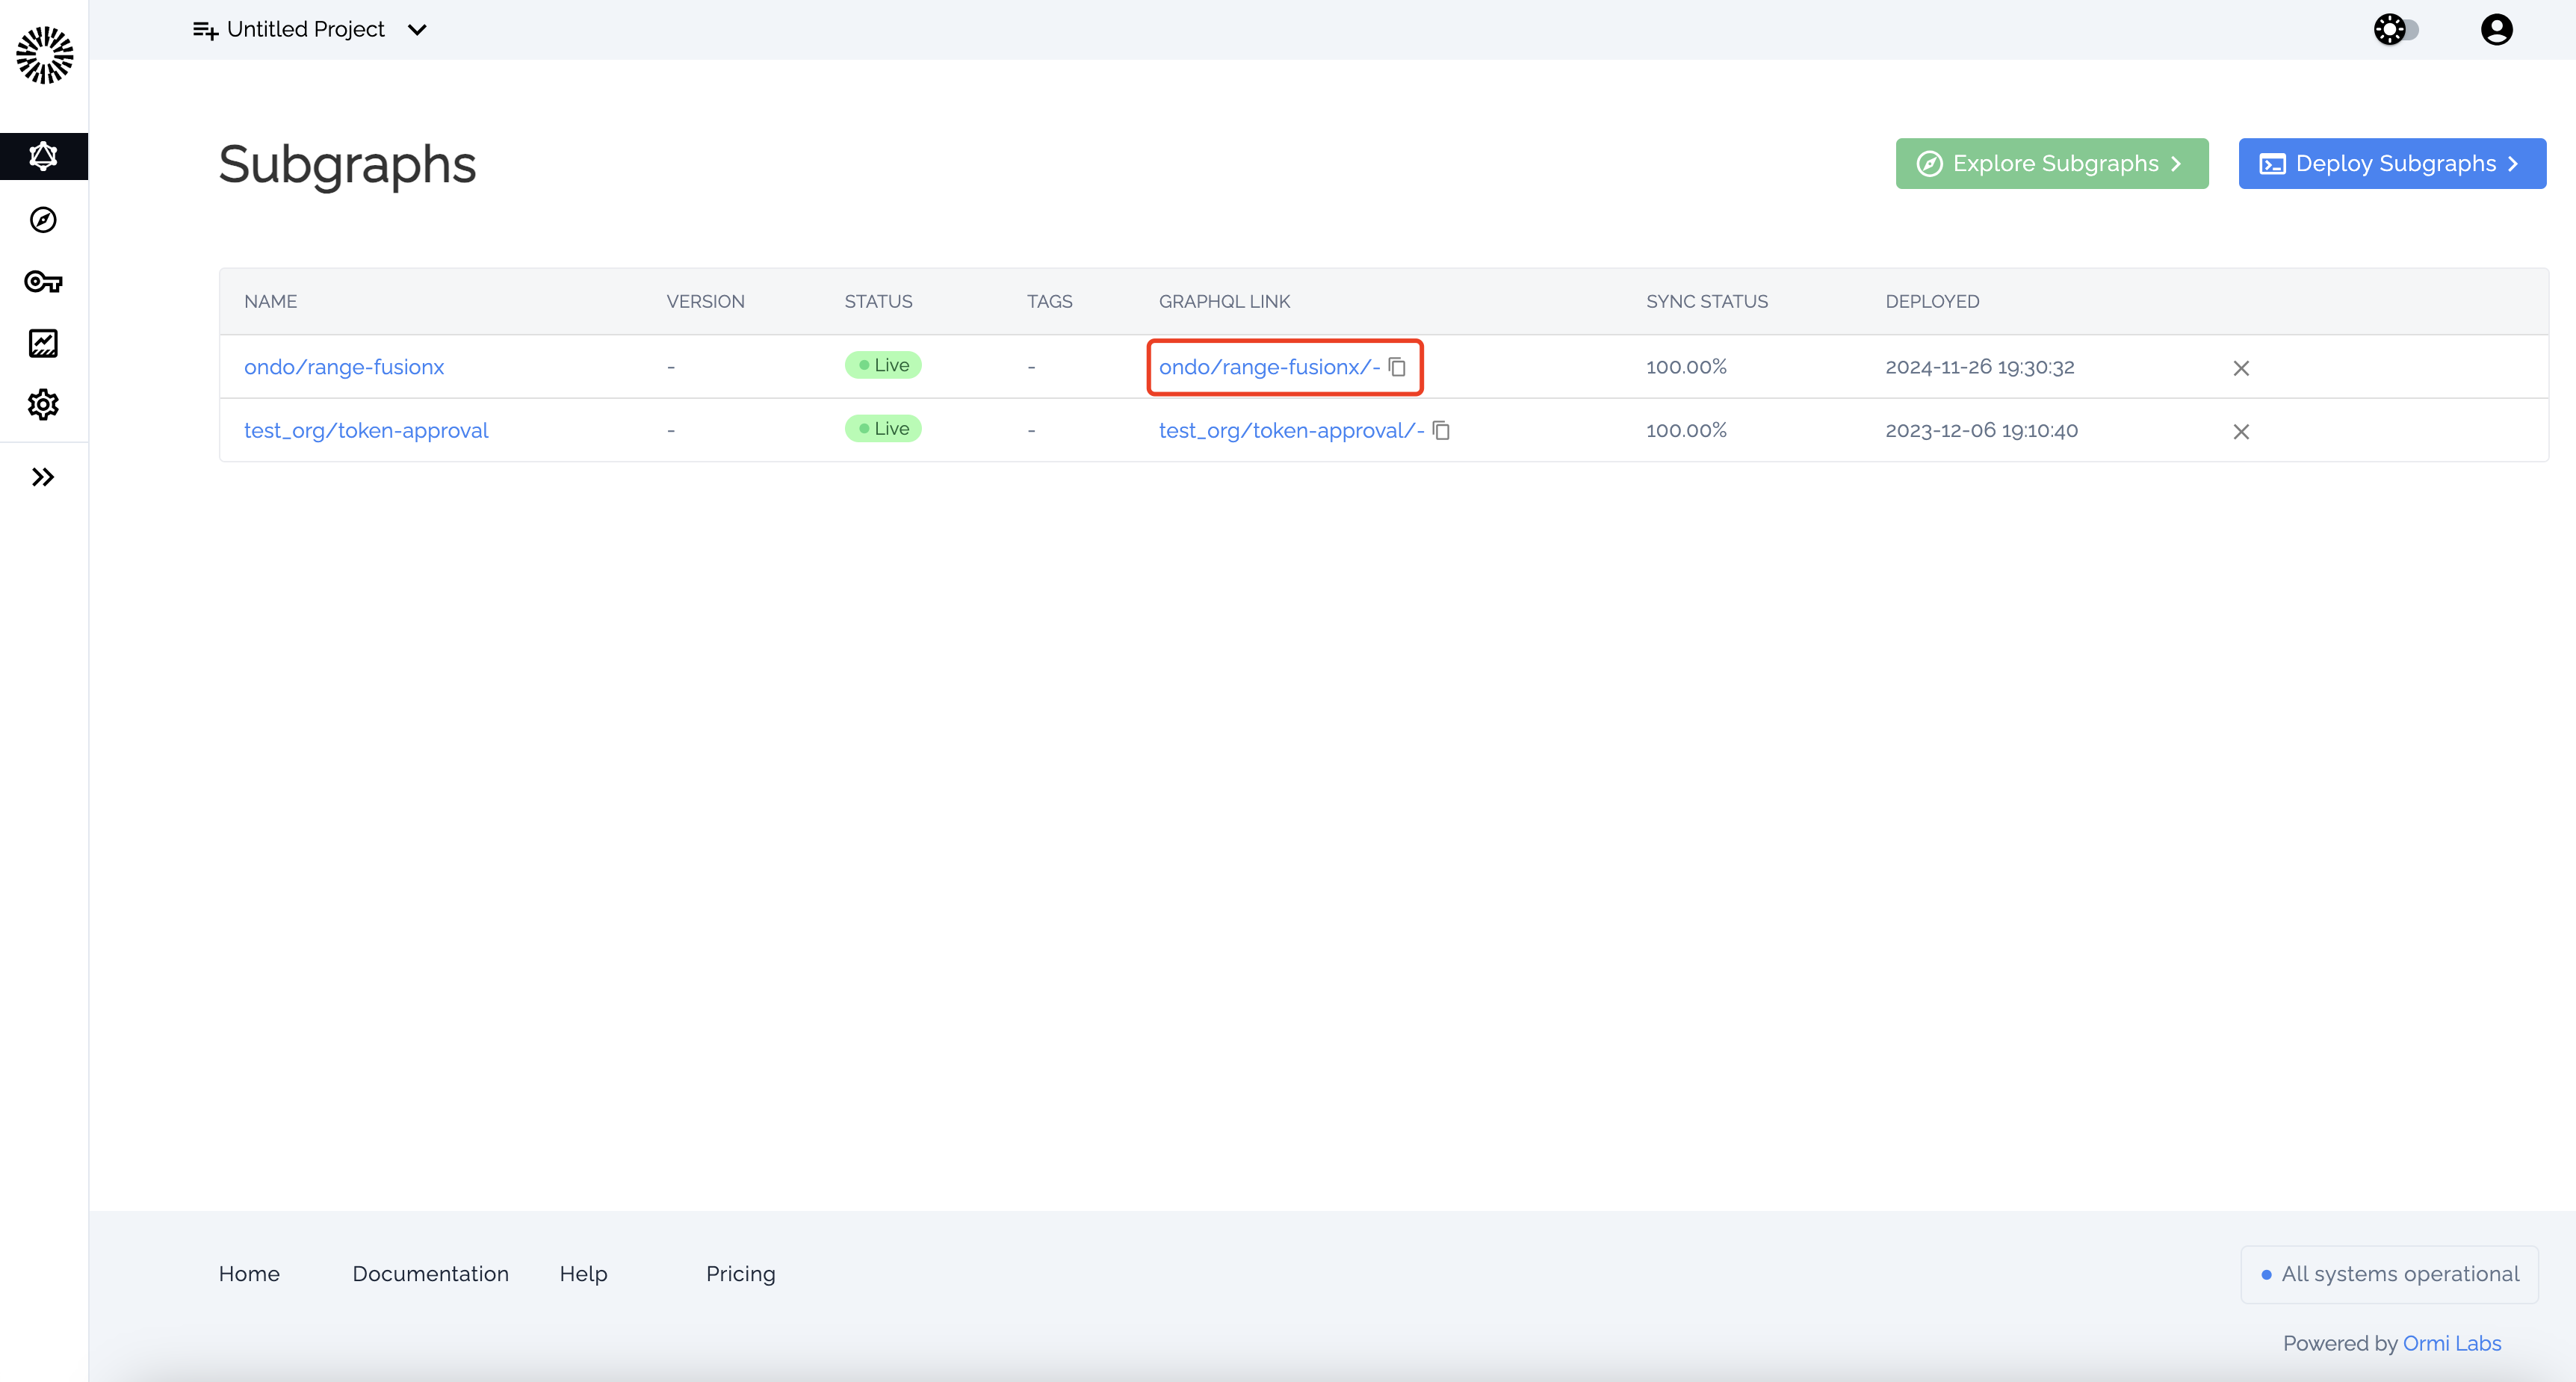Open the Home footer link
The width and height of the screenshot is (2576, 1382).
pos(249,1273)
